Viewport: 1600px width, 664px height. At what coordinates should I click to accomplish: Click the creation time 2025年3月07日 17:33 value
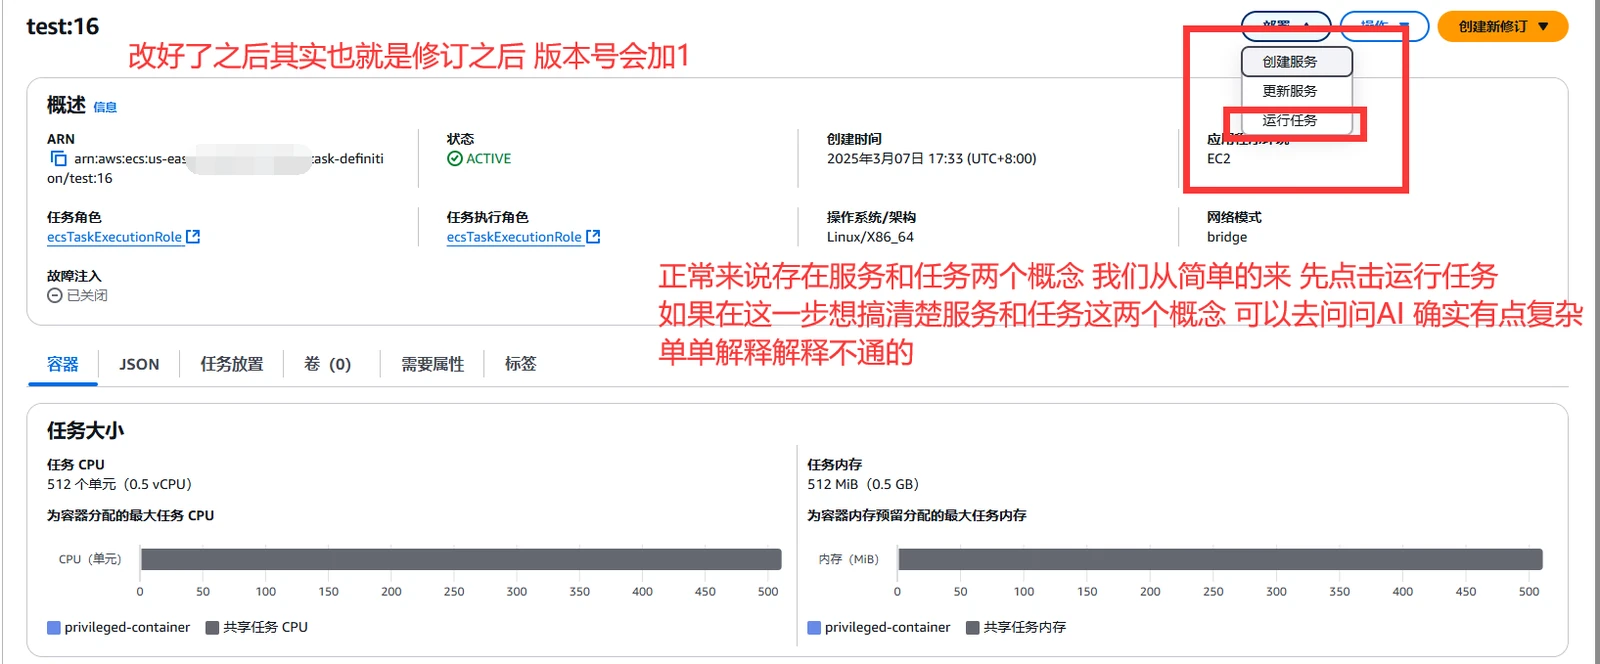tap(931, 159)
